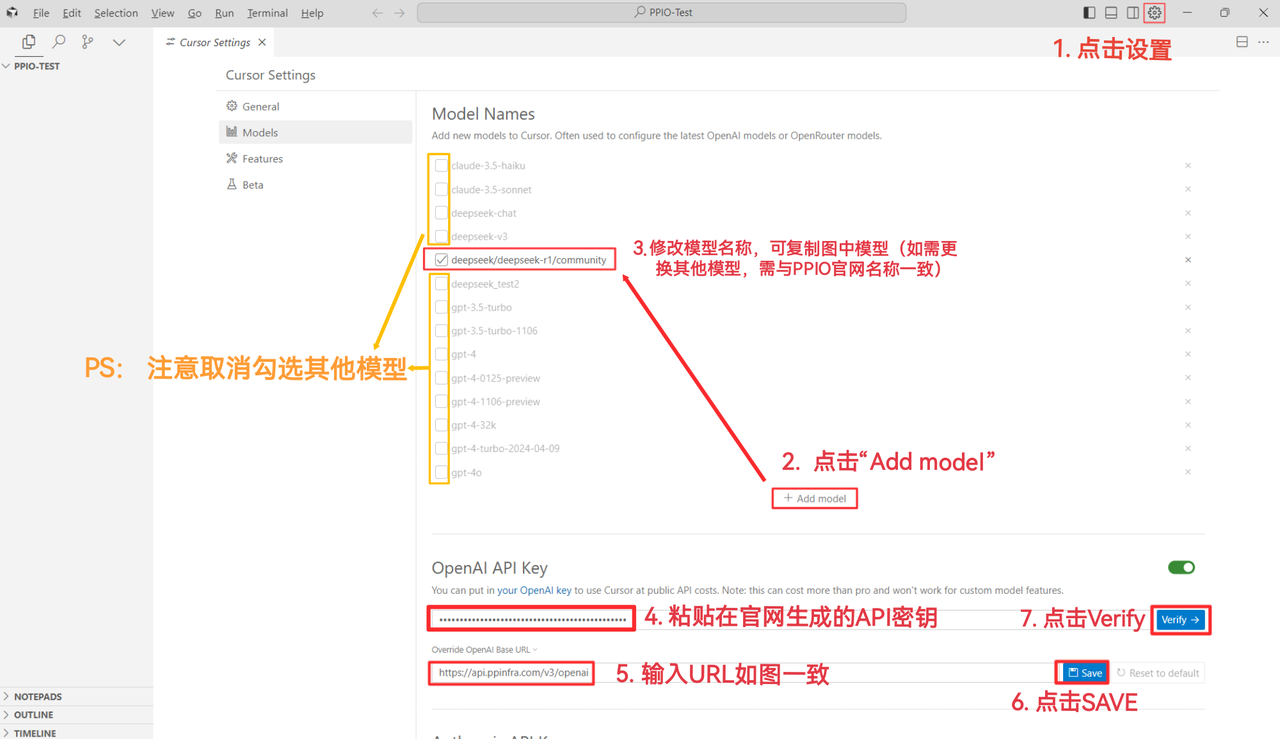Toggle the primary side bar layout icon

[1089, 13]
